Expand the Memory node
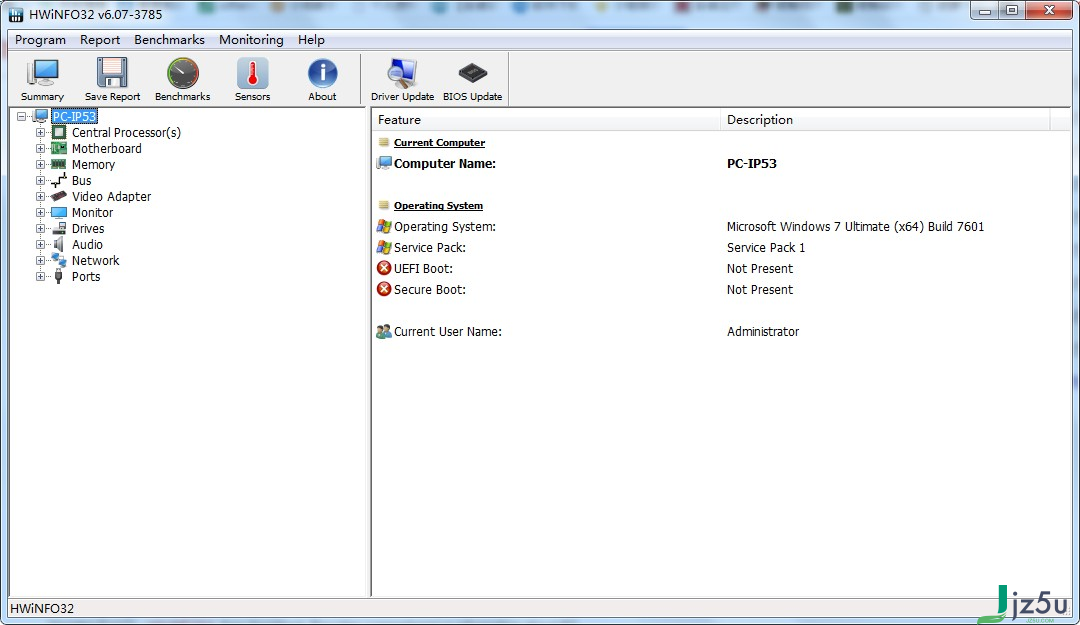 pos(40,164)
